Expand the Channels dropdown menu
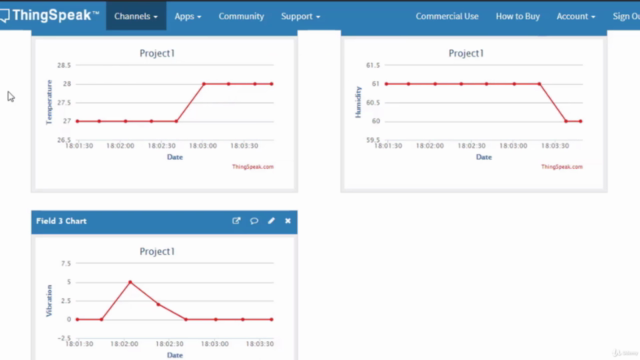This screenshot has height=360, width=640. (136, 16)
